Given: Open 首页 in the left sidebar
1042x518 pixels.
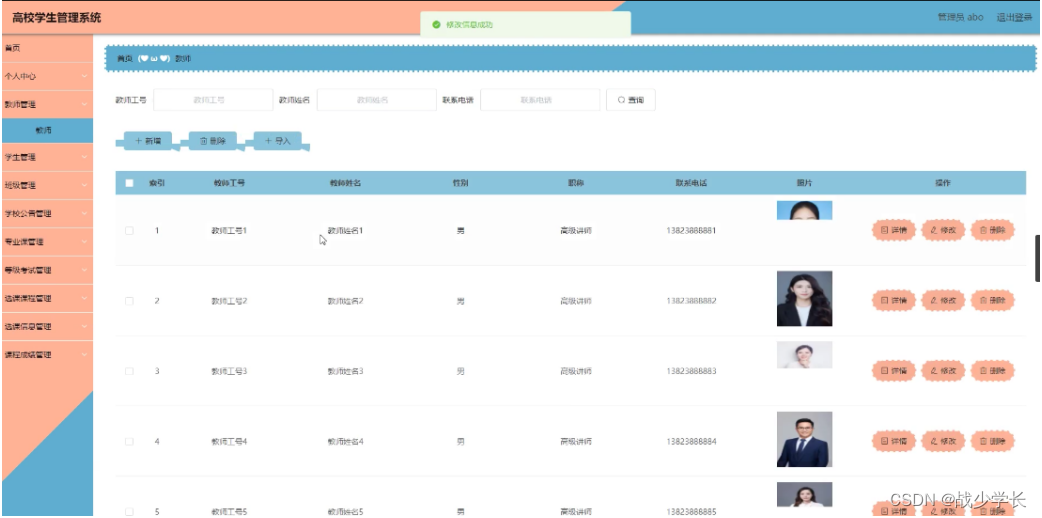Looking at the screenshot, I should [47, 49].
